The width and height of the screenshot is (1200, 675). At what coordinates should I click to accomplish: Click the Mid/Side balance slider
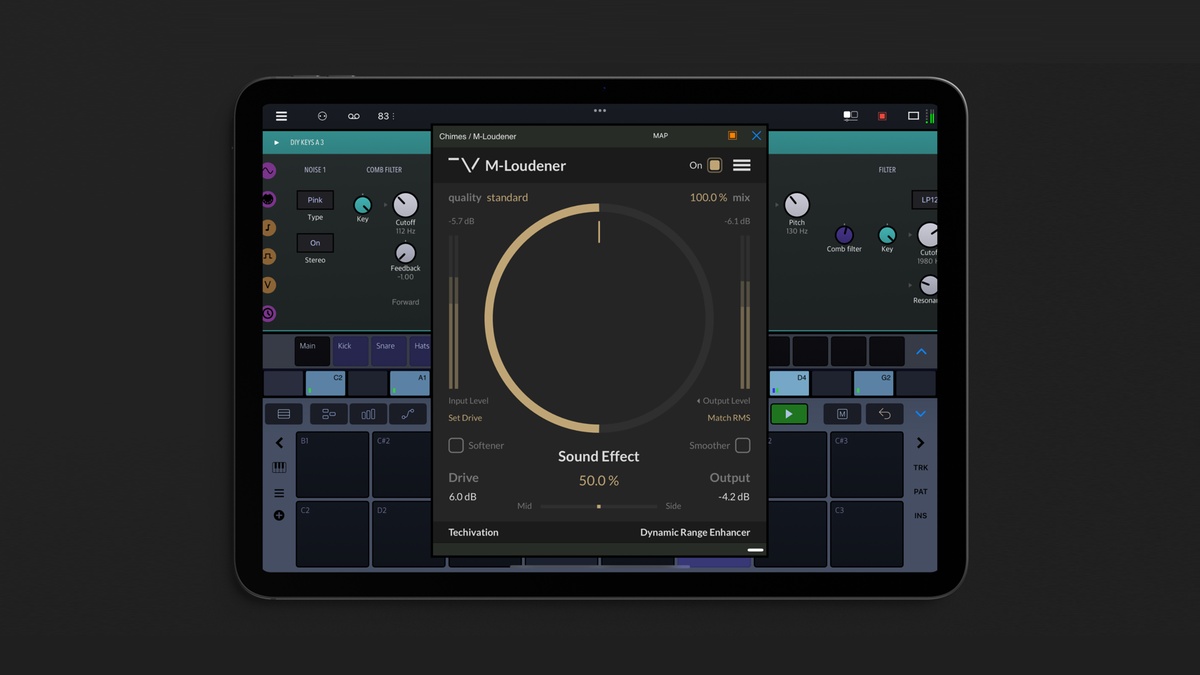[599, 506]
